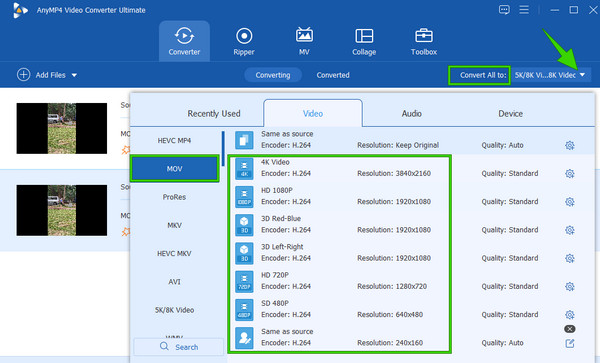Edit the custom 240x160 profile
The width and height of the screenshot is (600, 363).
click(x=570, y=343)
